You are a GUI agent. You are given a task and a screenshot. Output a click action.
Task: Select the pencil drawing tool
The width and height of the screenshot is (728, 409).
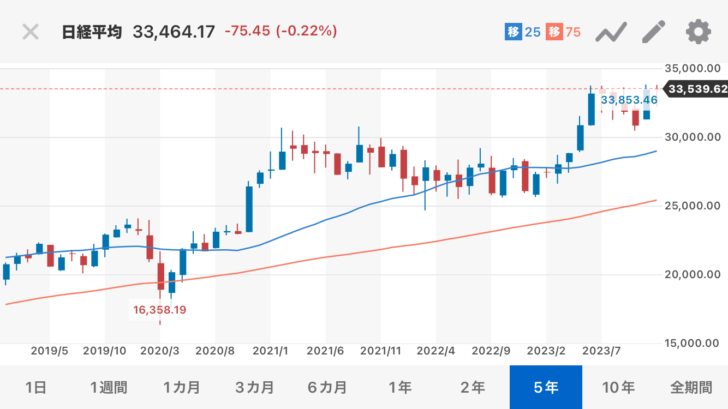[653, 32]
